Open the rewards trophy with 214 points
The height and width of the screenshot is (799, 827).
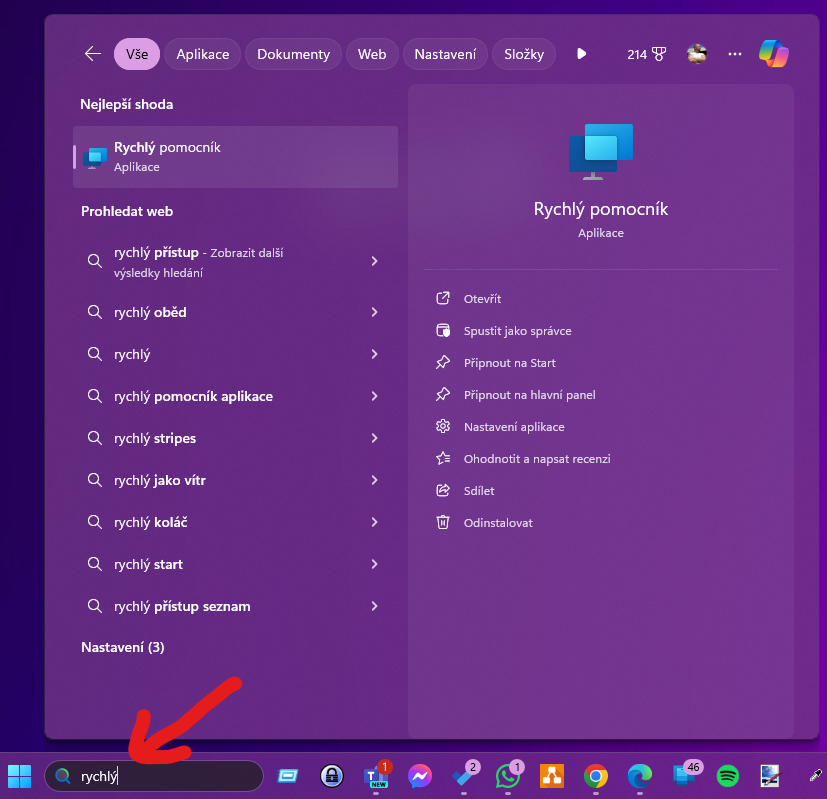tap(647, 54)
